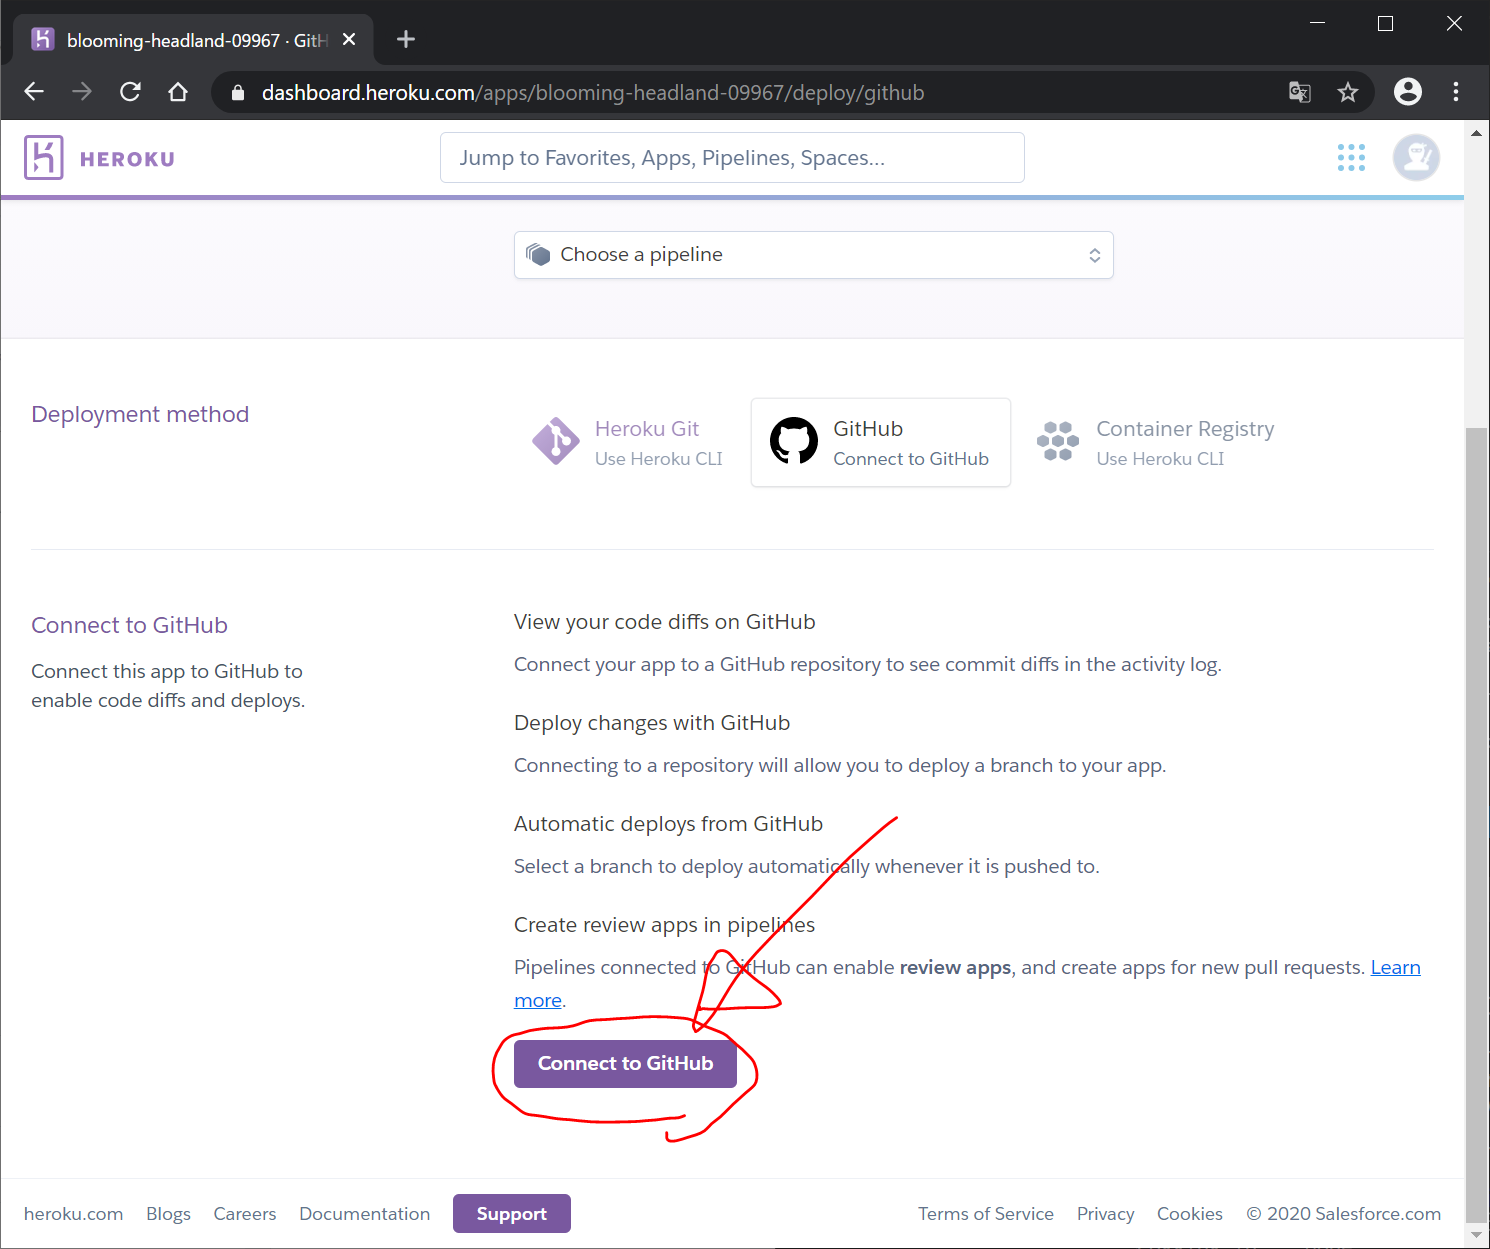Screen dimensions: 1490x1249
Task: Click the GitHub octocat icon
Action: pos(794,441)
